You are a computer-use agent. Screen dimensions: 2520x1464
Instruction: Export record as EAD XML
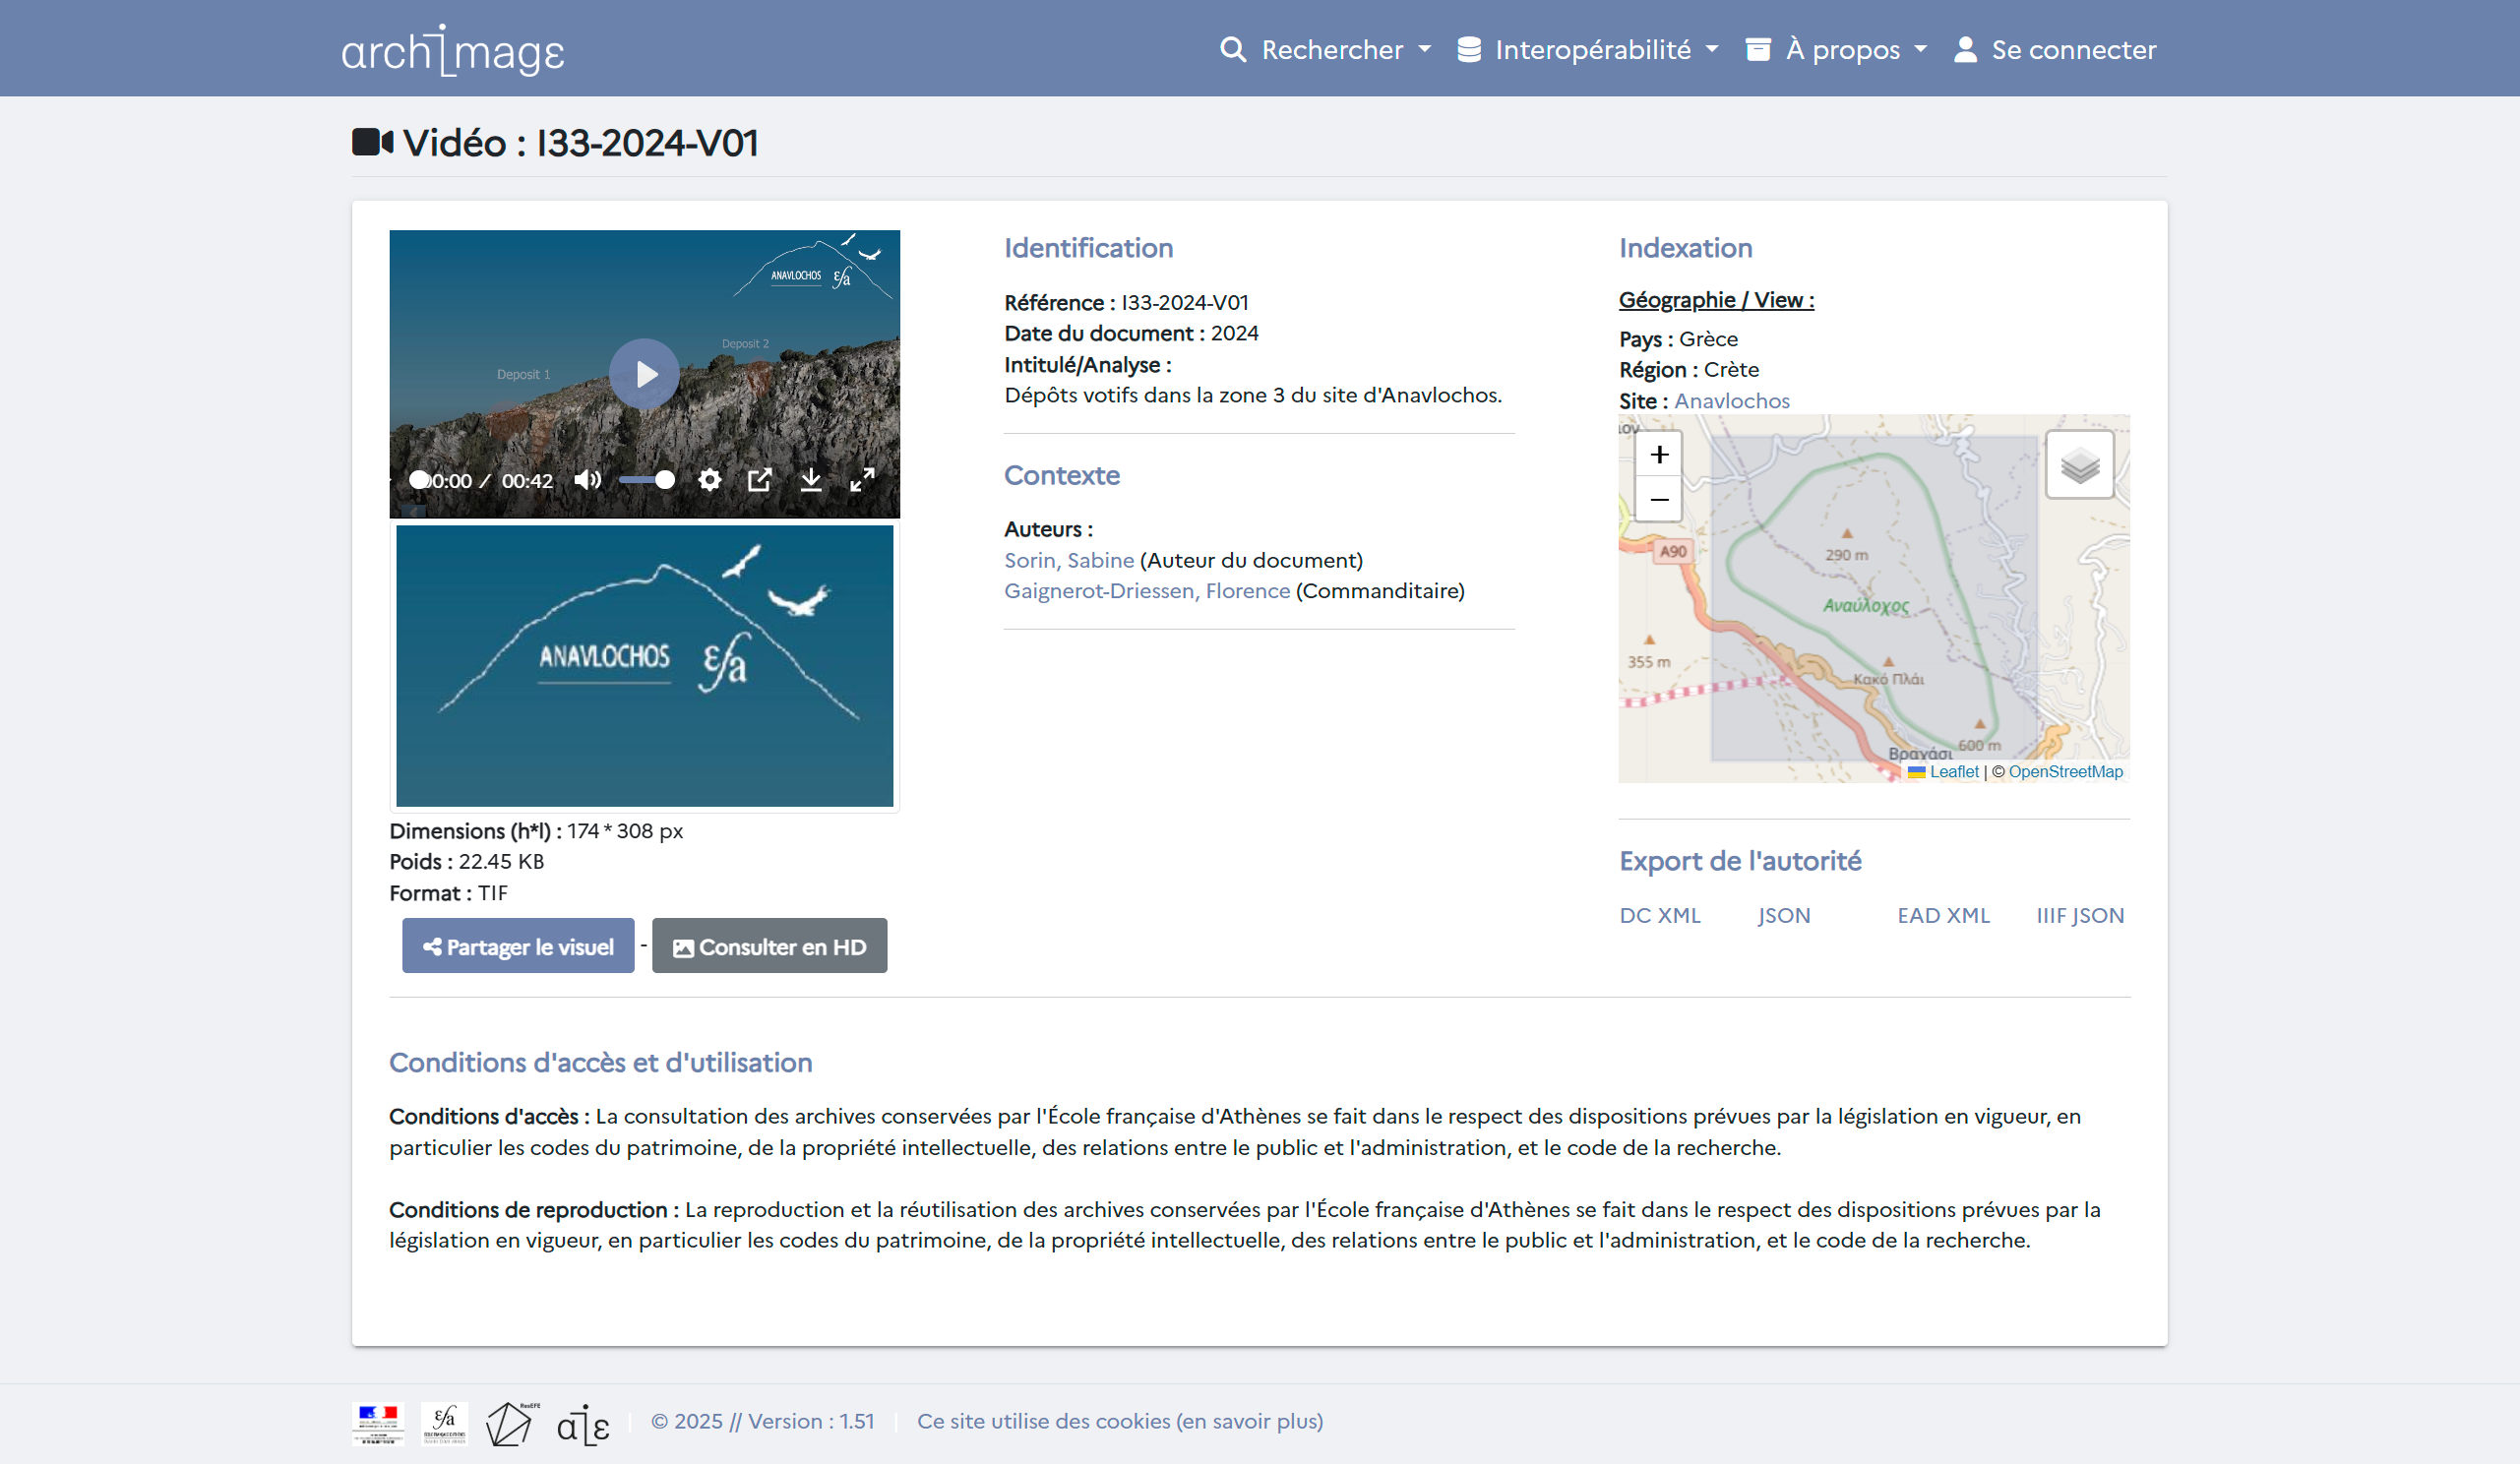[x=1943, y=915]
